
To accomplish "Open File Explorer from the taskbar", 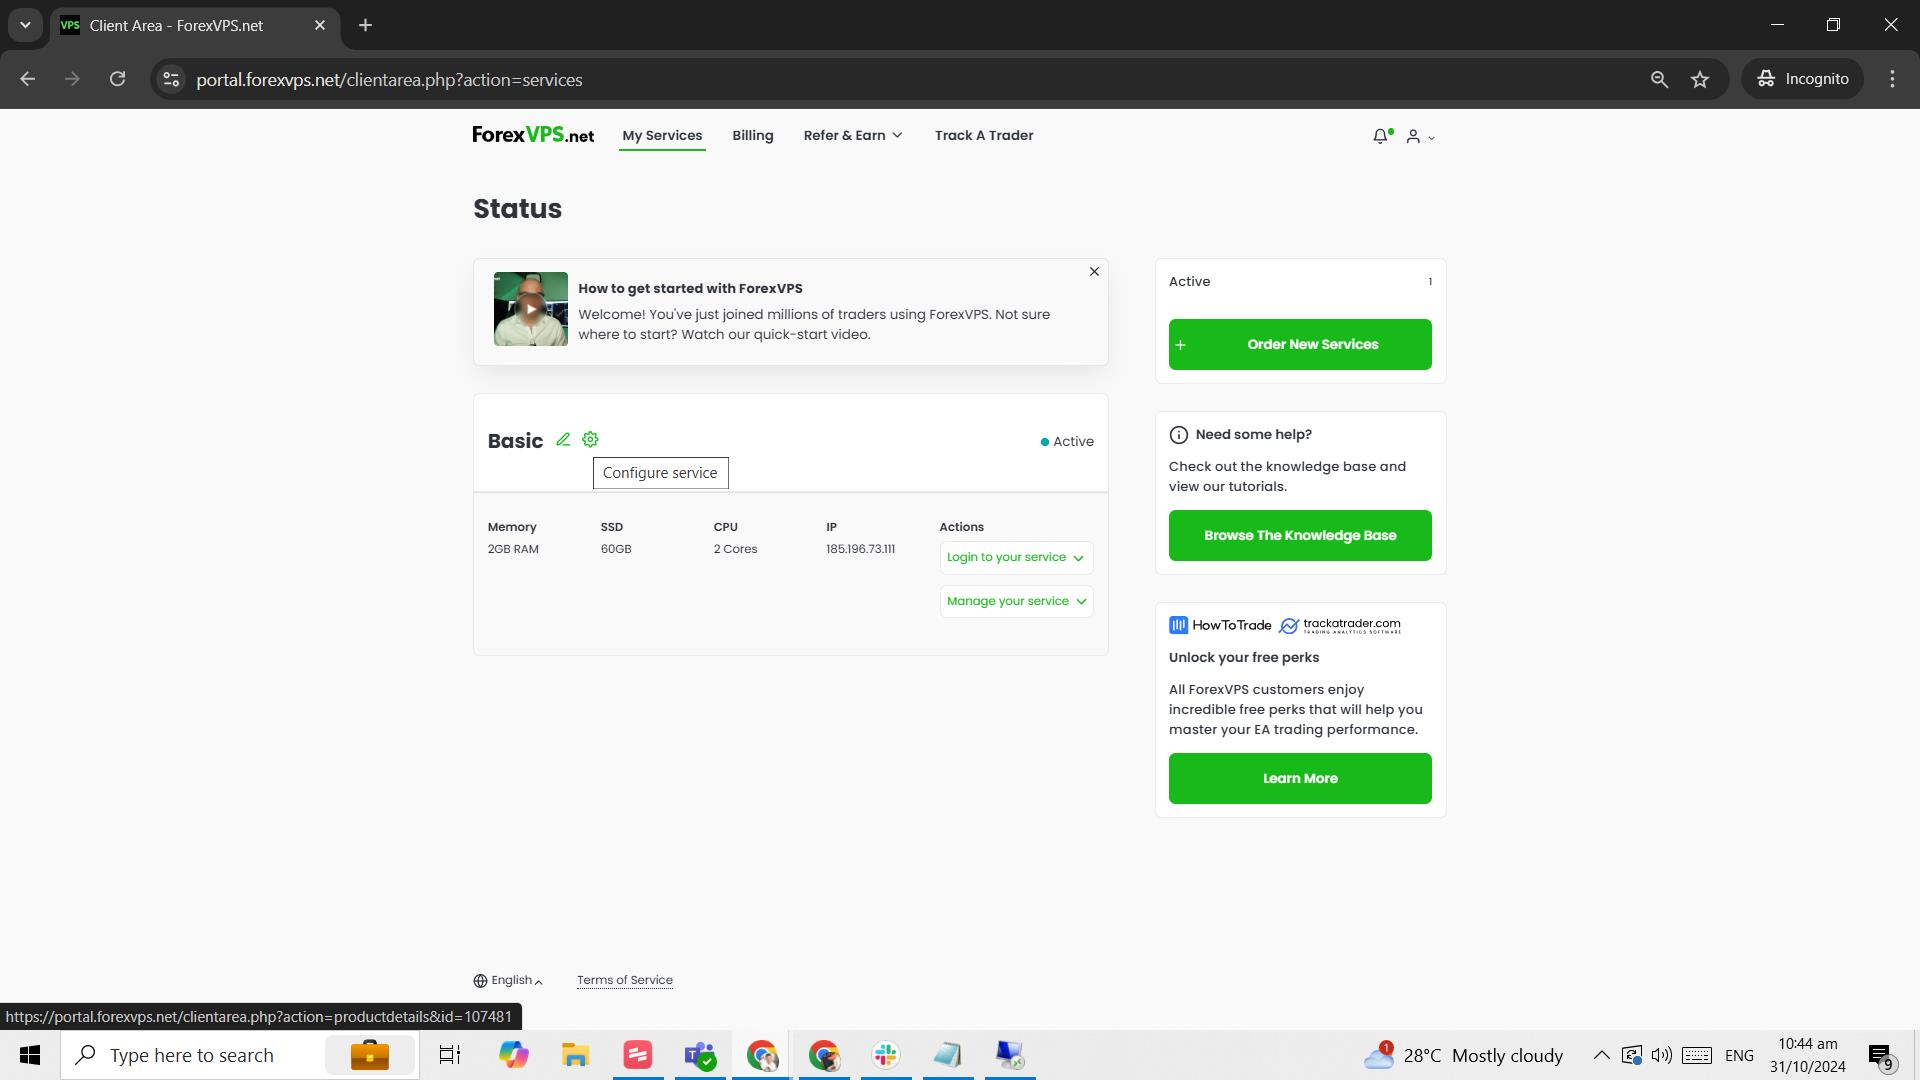I will (575, 1055).
